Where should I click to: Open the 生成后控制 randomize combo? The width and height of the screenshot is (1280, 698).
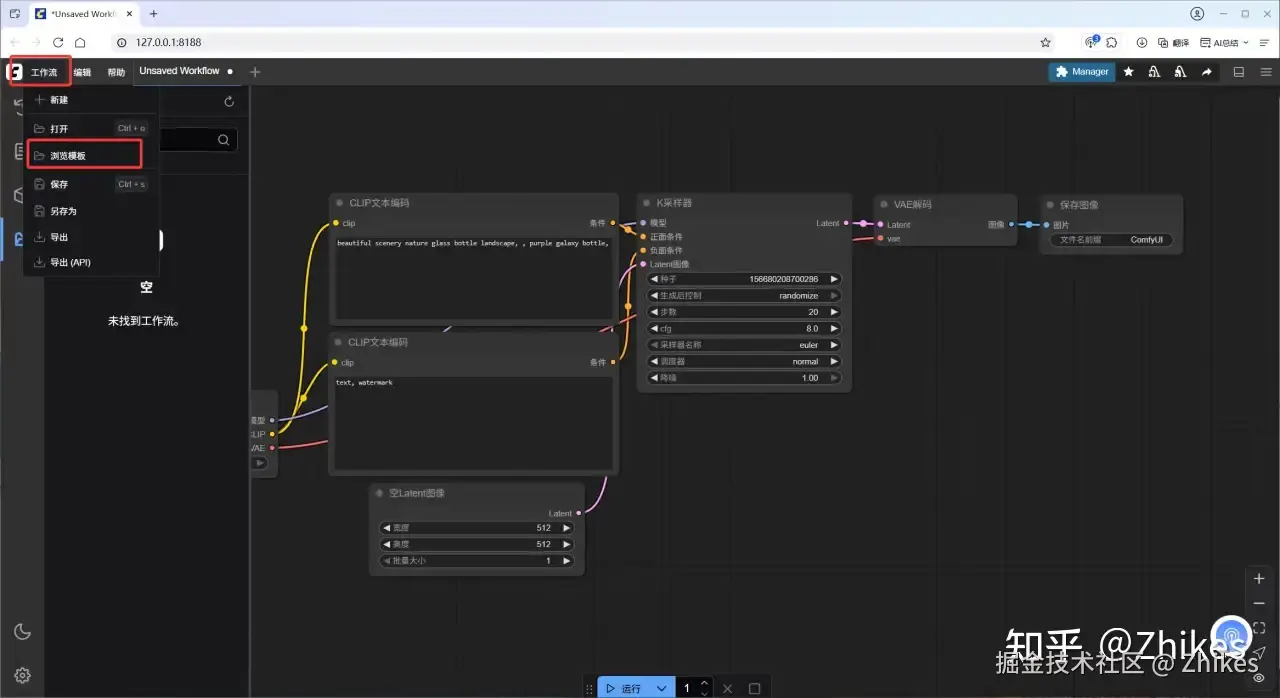point(745,296)
